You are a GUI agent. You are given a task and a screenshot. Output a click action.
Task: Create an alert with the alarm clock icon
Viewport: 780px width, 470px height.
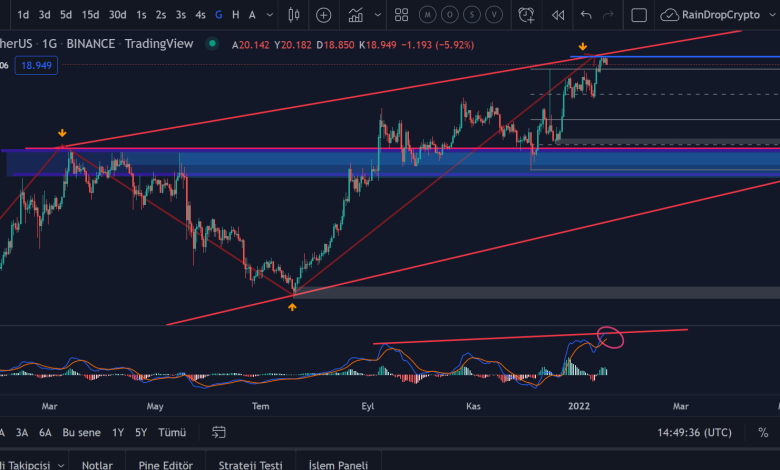pos(527,15)
